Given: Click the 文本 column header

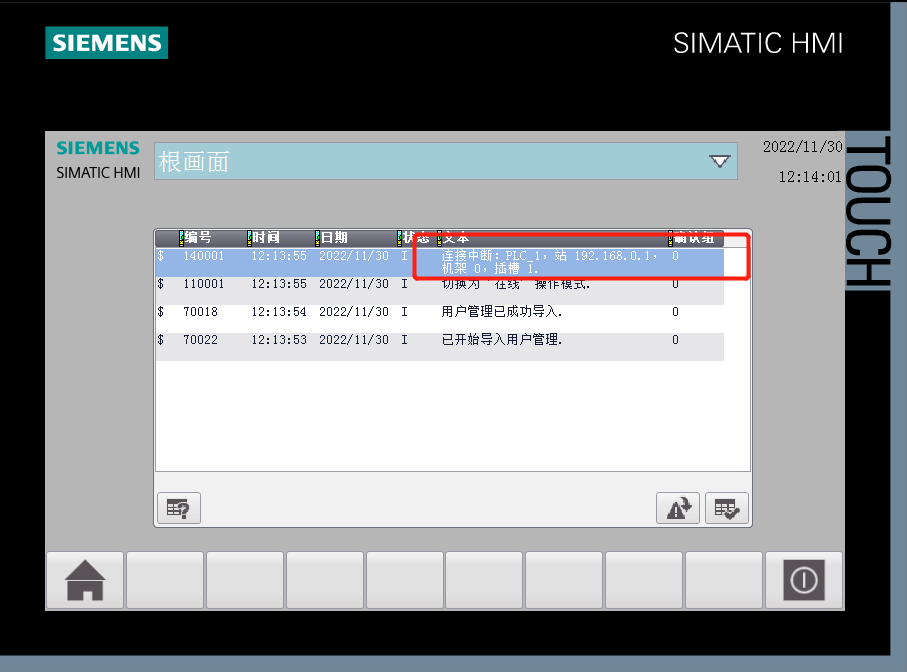Looking at the screenshot, I should 458,238.
